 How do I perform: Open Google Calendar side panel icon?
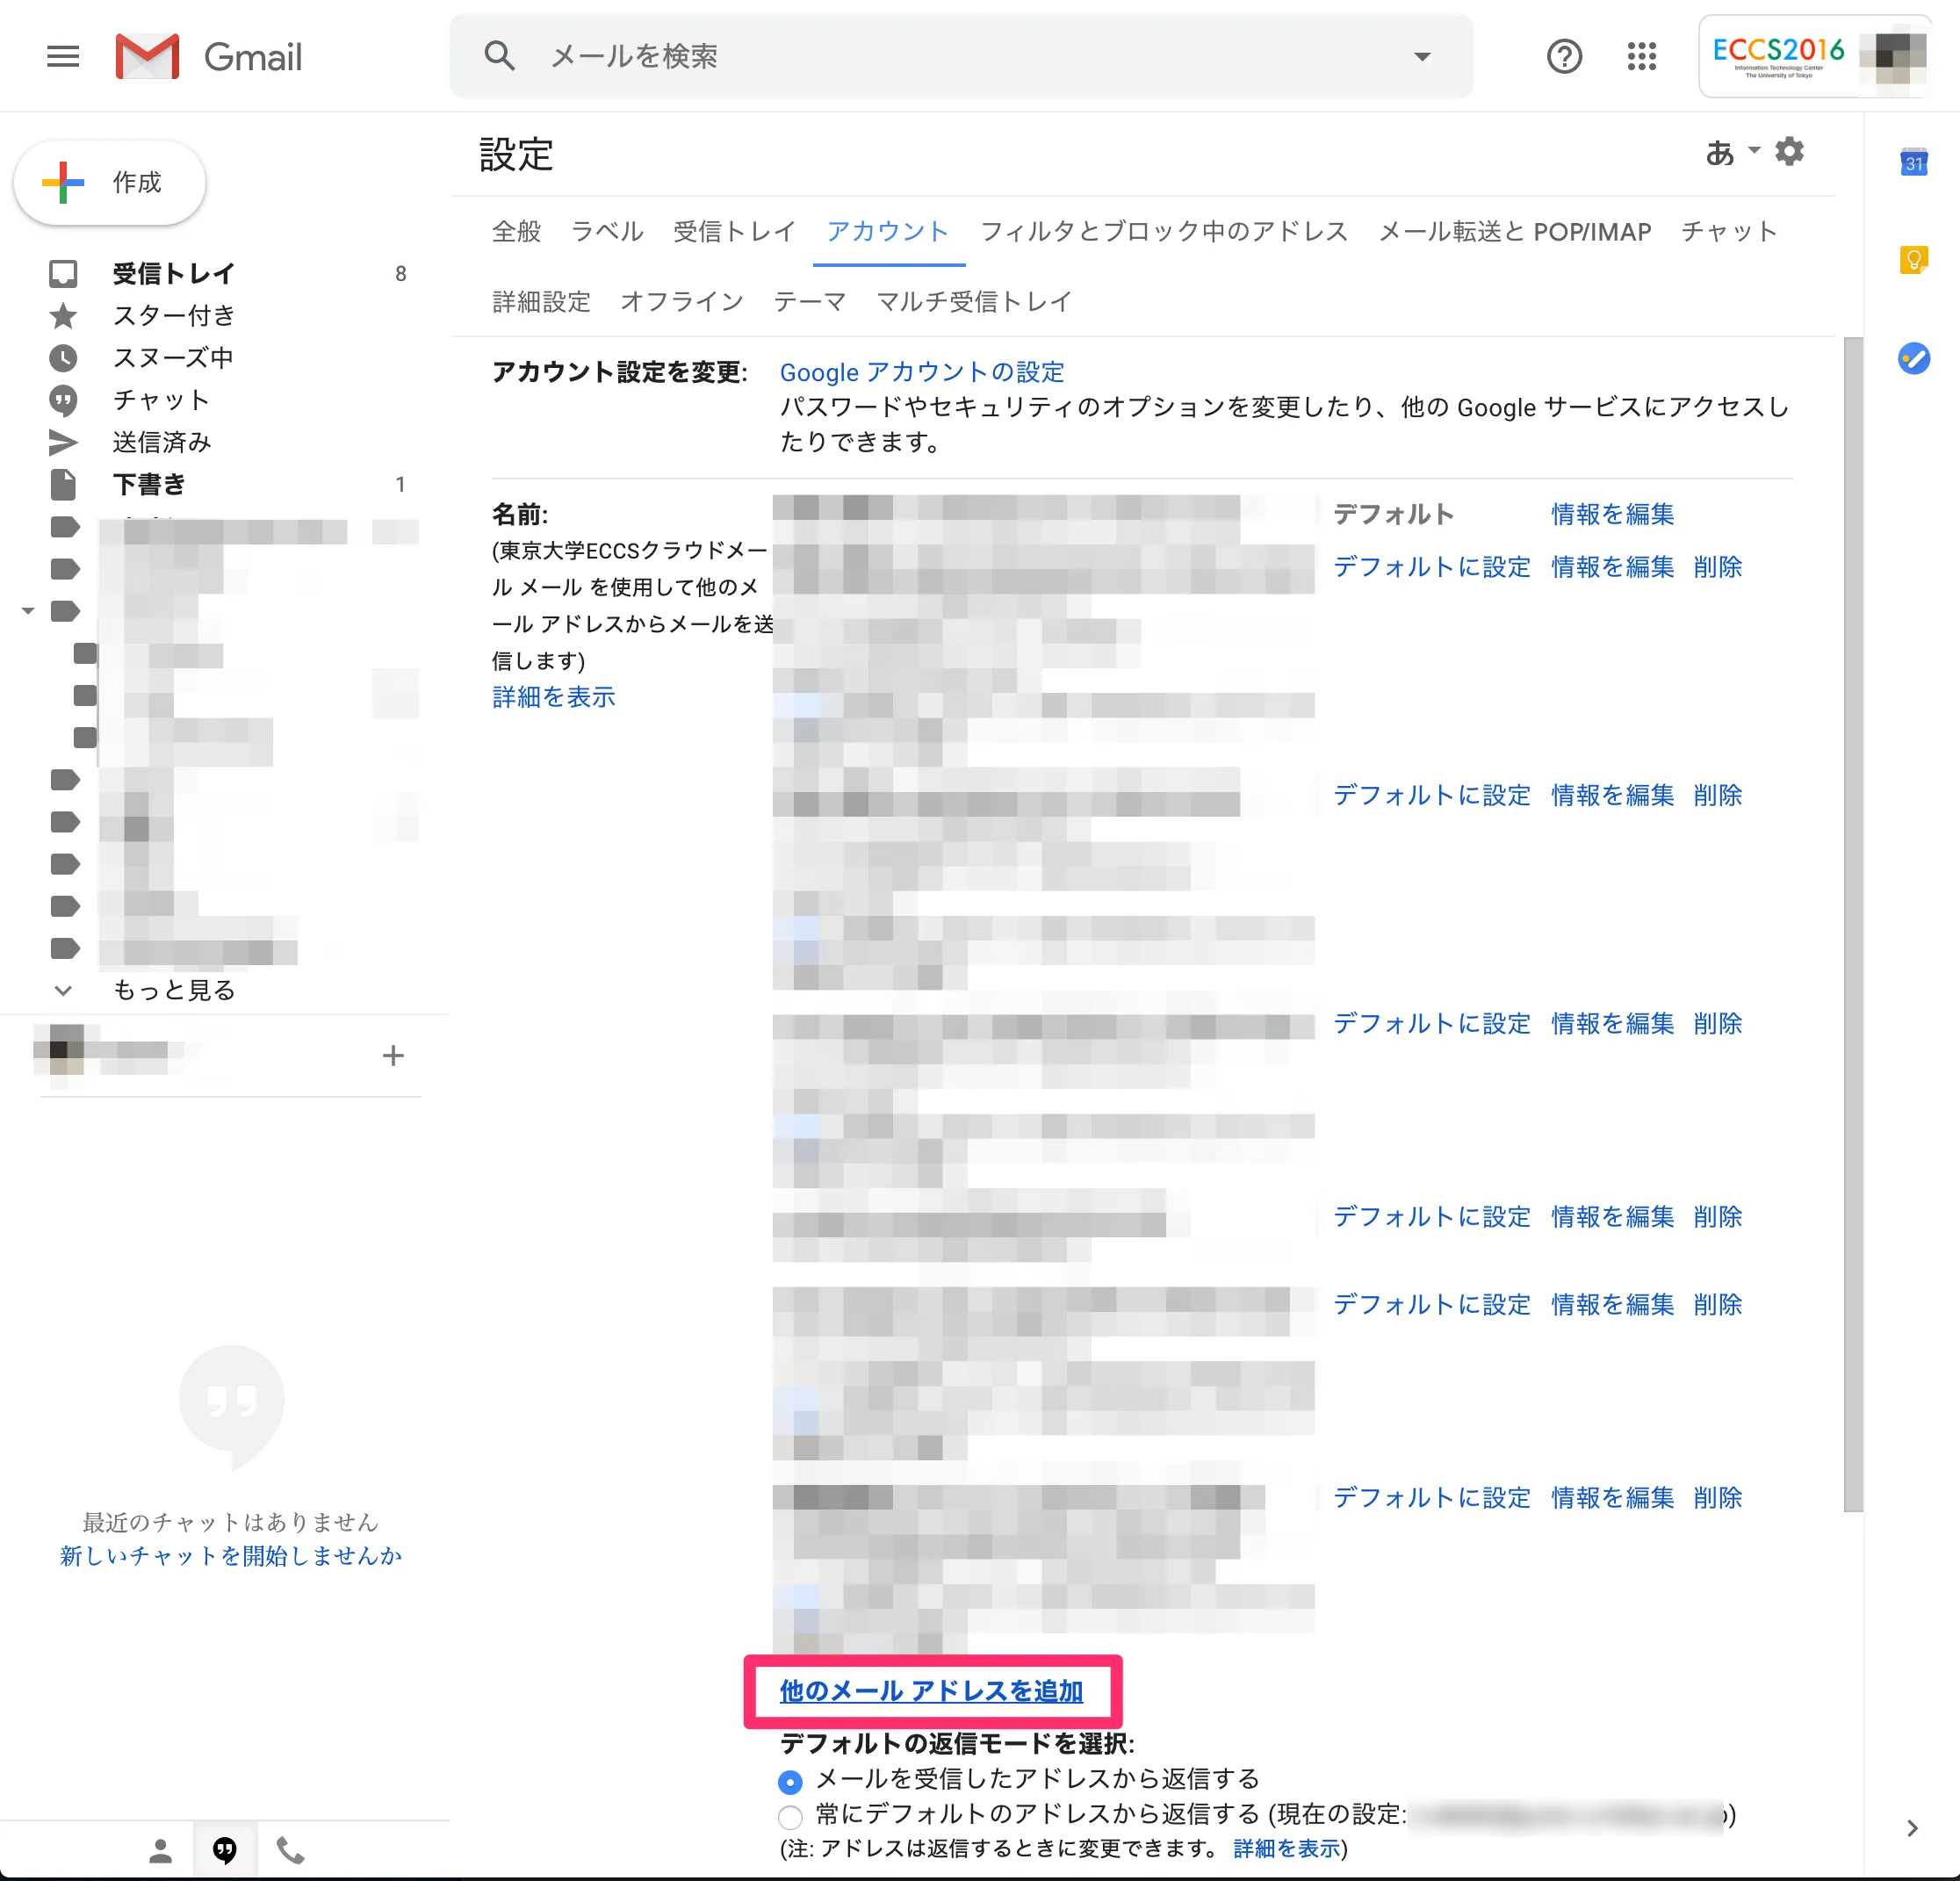click(1913, 163)
